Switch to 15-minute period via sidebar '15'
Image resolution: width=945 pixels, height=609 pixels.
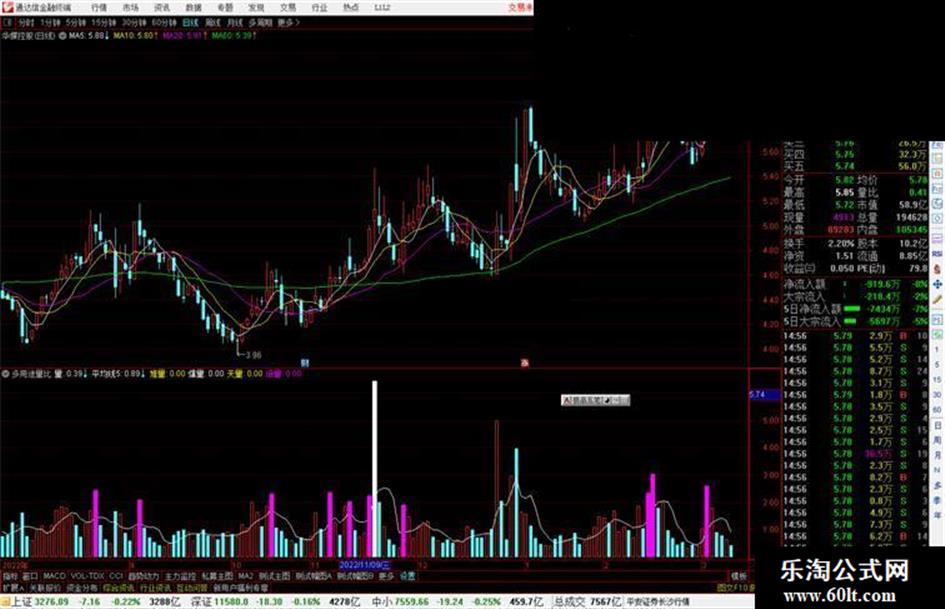(937, 380)
